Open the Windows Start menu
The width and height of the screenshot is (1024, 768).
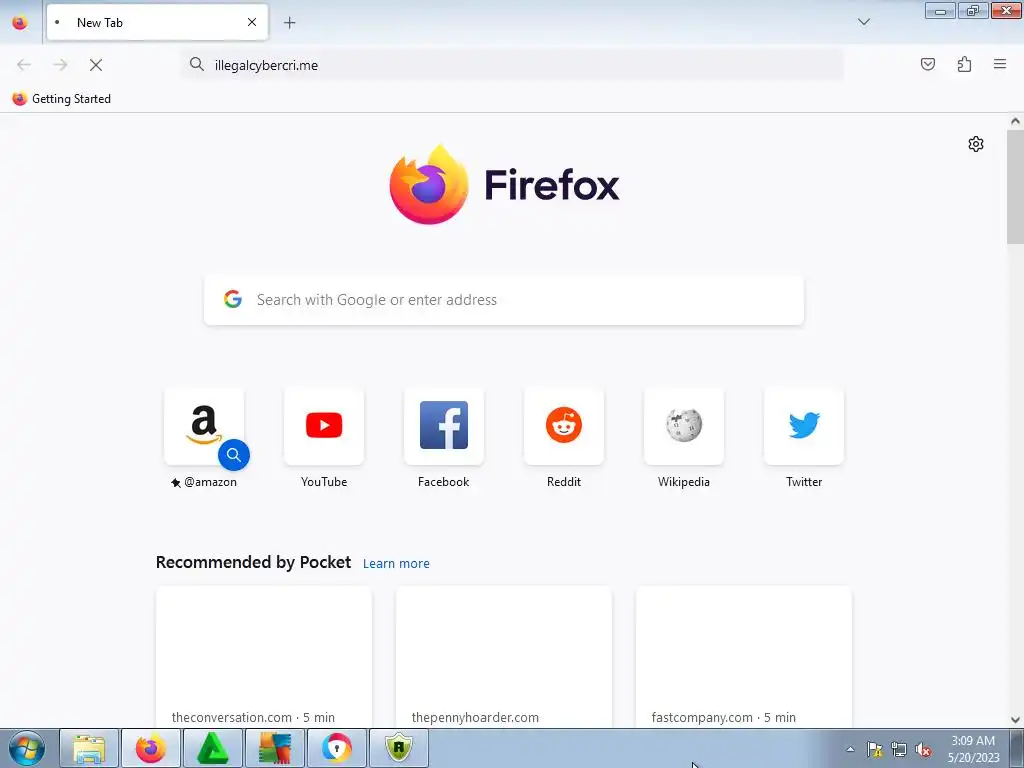(27, 748)
